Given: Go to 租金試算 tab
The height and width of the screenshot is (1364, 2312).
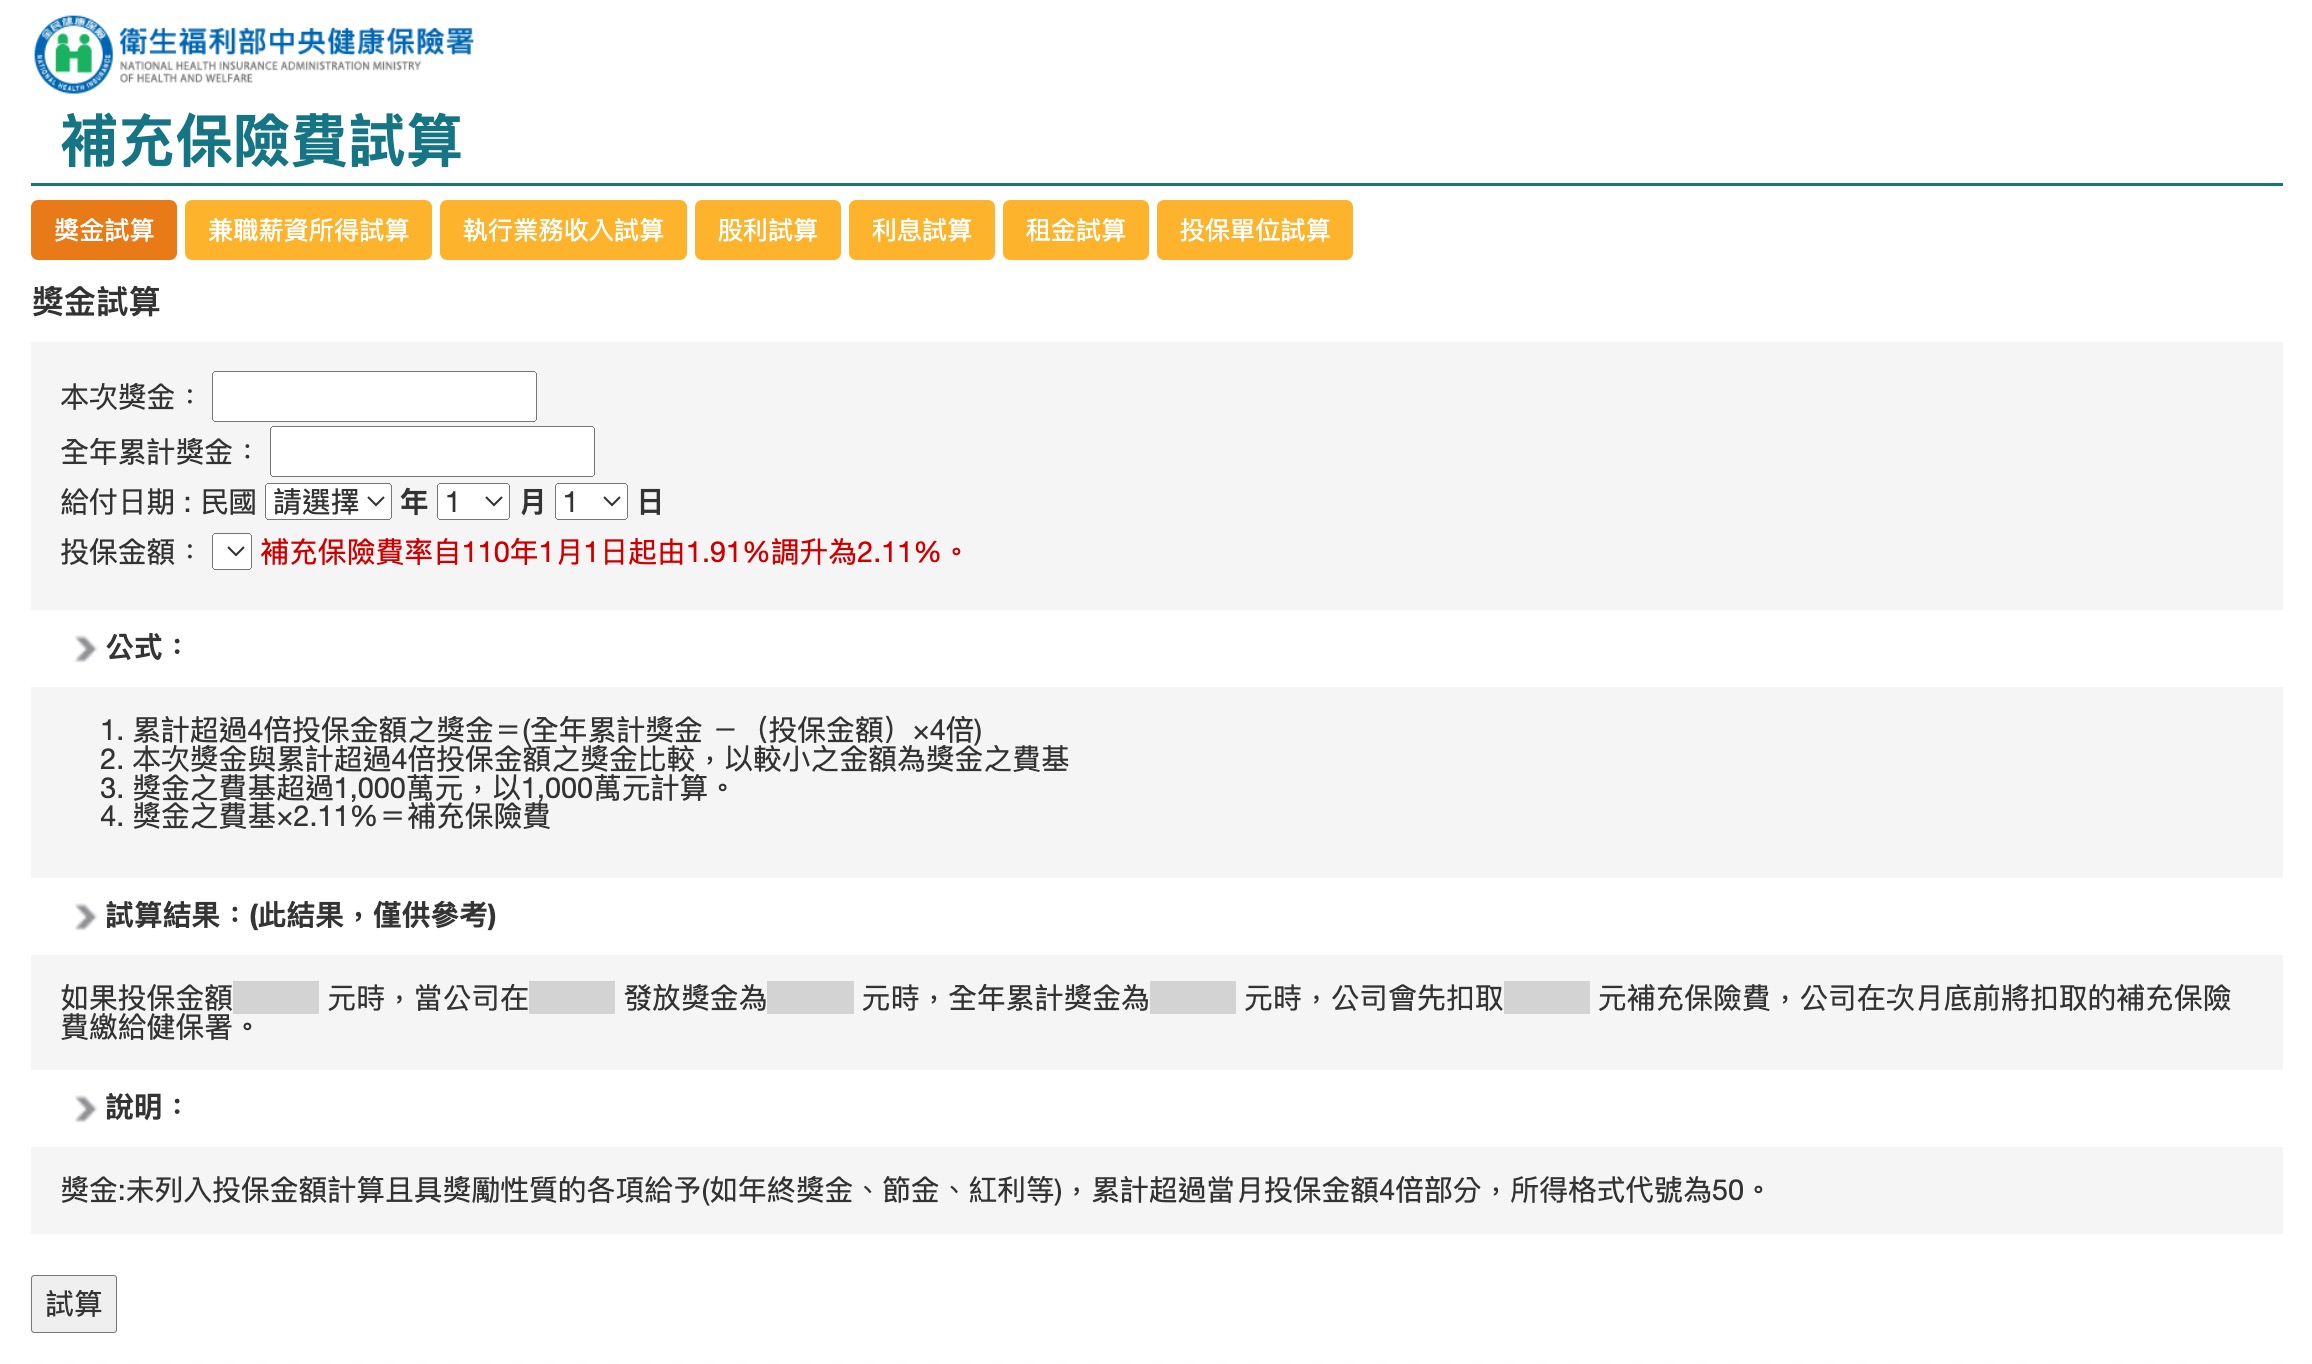Looking at the screenshot, I should (1075, 230).
